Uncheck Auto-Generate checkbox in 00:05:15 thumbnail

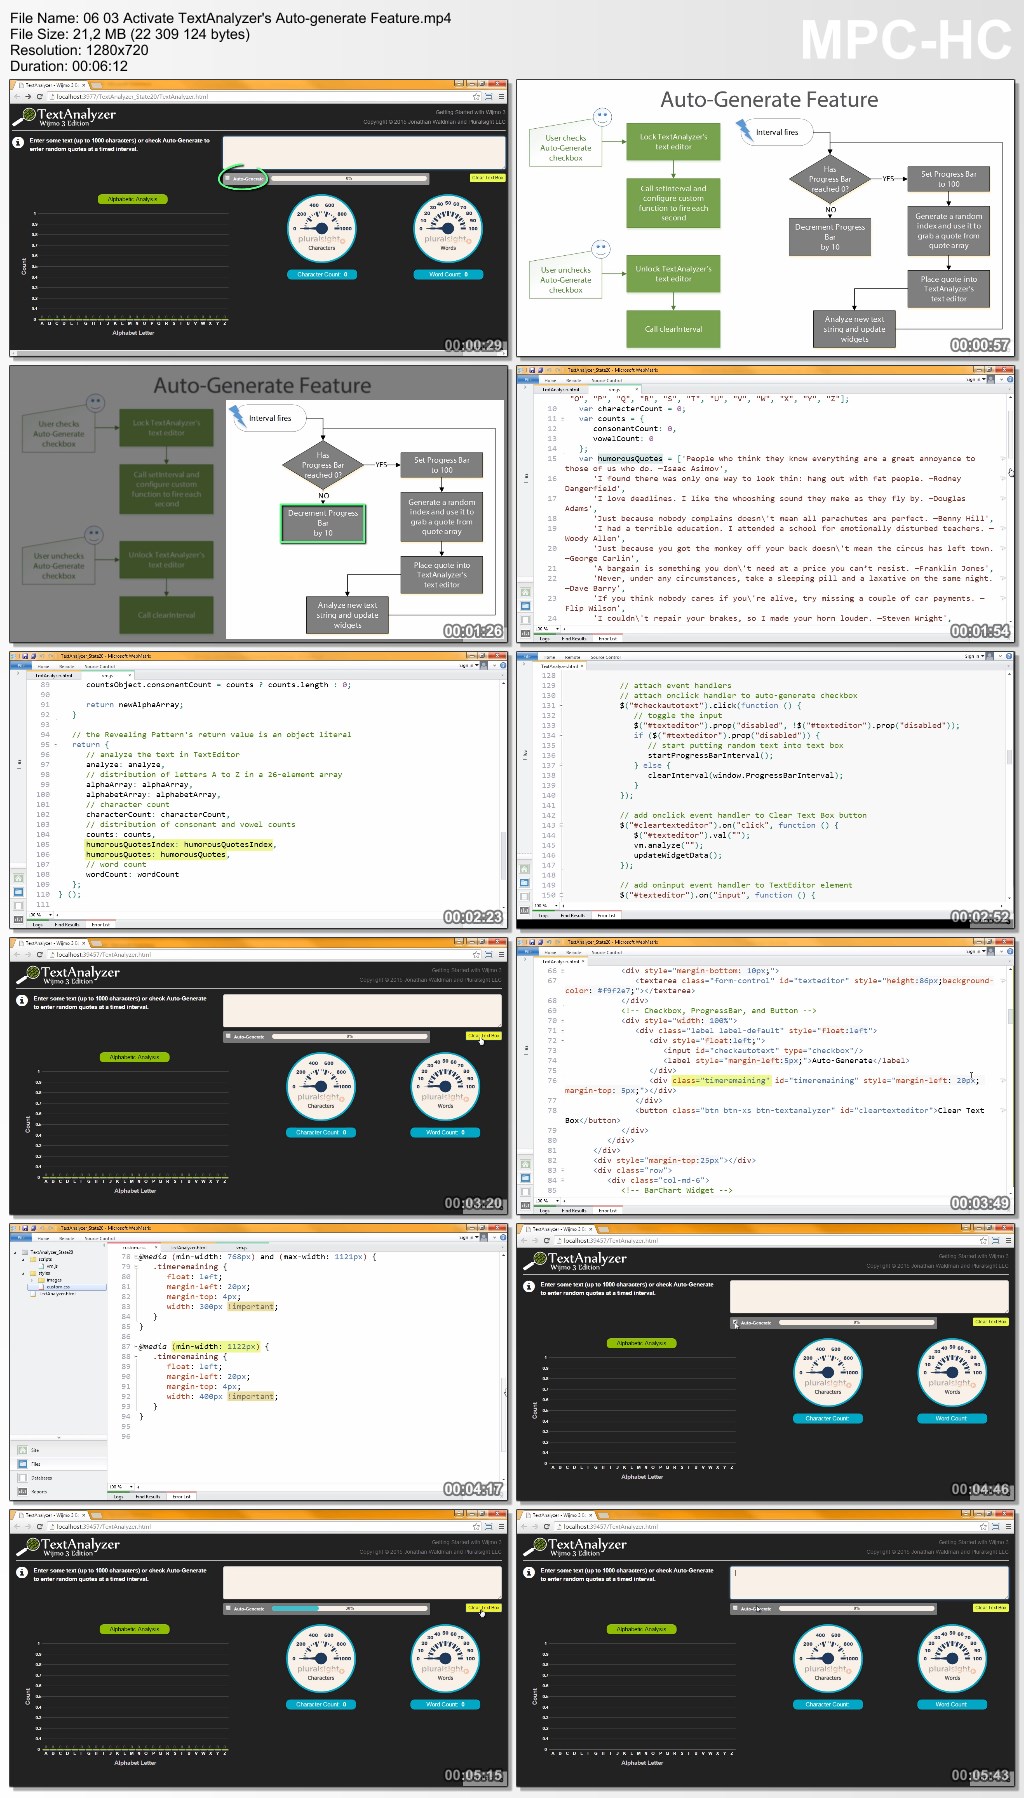pos(229,1608)
